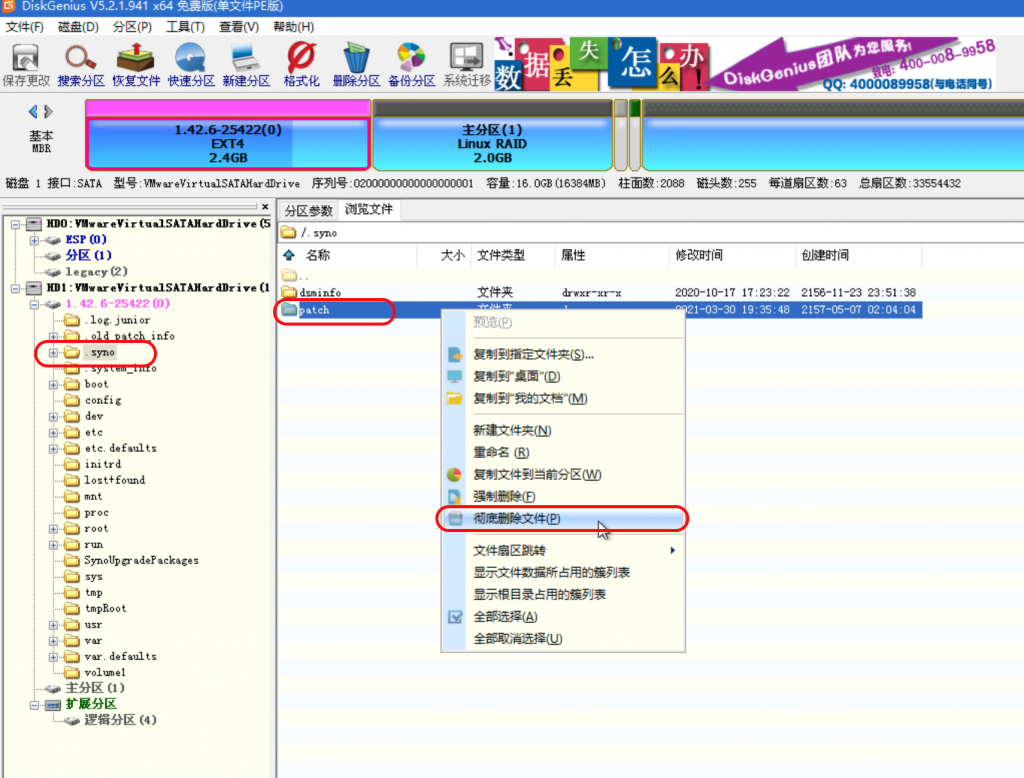Switch to the 浏览文件 tab
Image resolution: width=1024 pixels, height=778 pixels.
(x=369, y=209)
